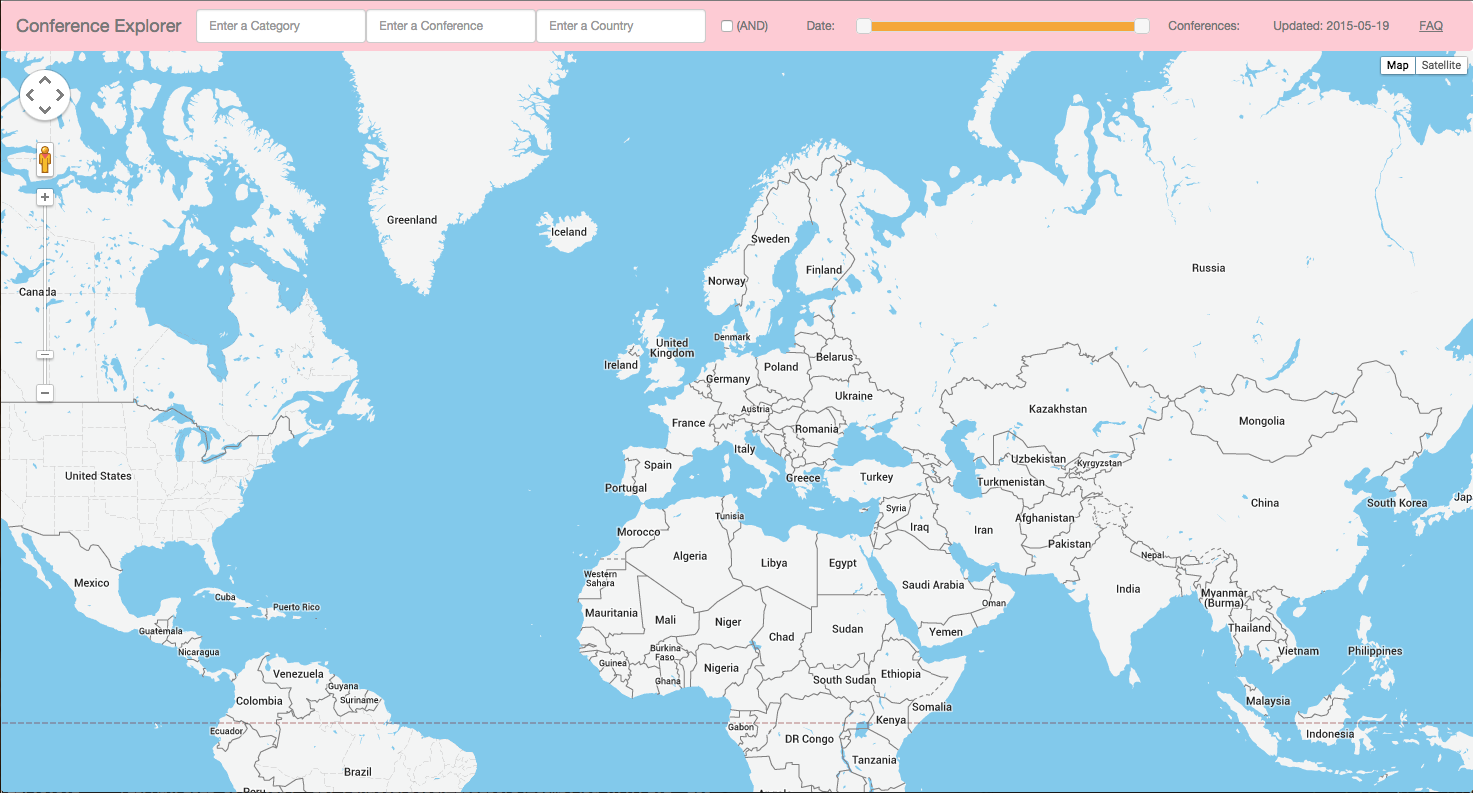Pan the map up with the arrow
1473x793 pixels.
coord(45,81)
